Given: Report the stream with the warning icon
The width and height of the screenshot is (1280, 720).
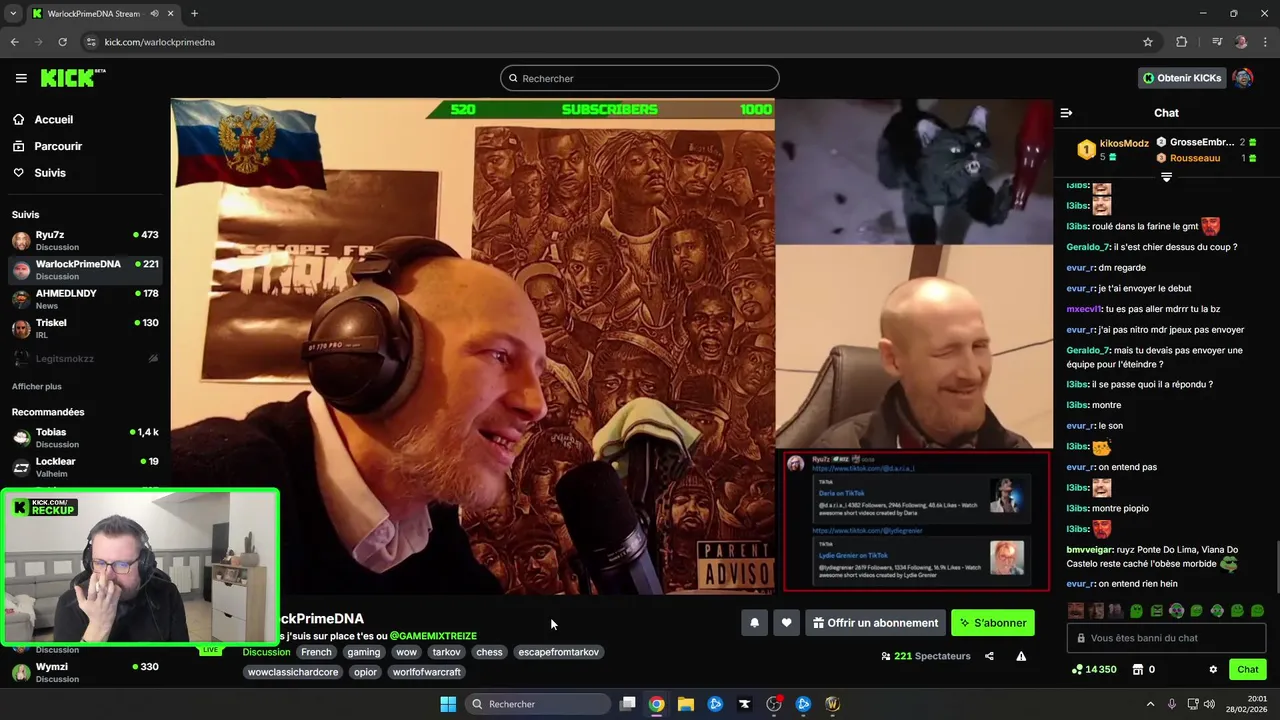Looking at the screenshot, I should 1021,656.
